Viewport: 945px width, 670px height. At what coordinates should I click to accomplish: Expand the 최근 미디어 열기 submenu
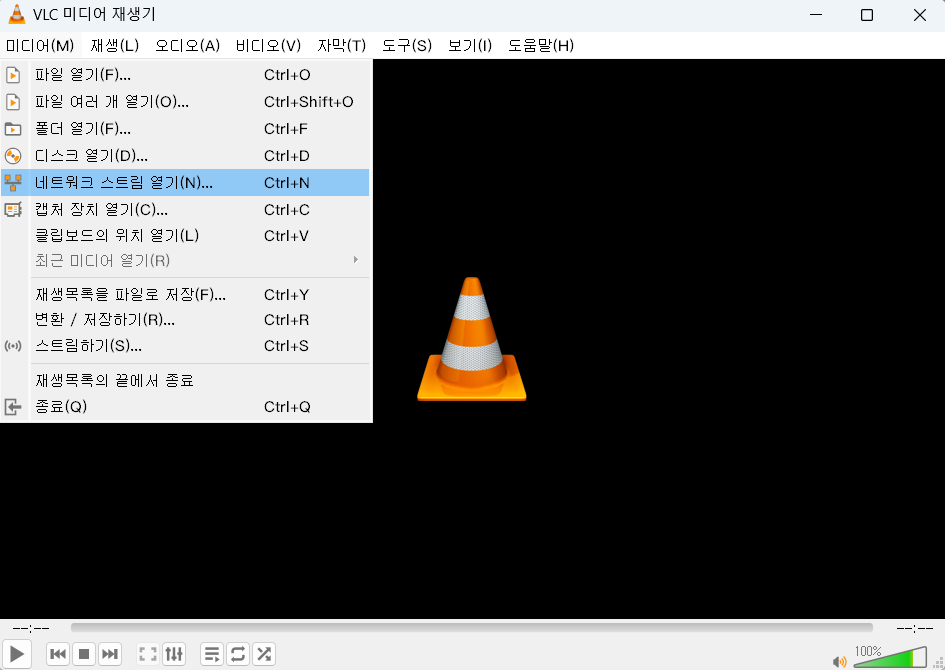point(355,258)
